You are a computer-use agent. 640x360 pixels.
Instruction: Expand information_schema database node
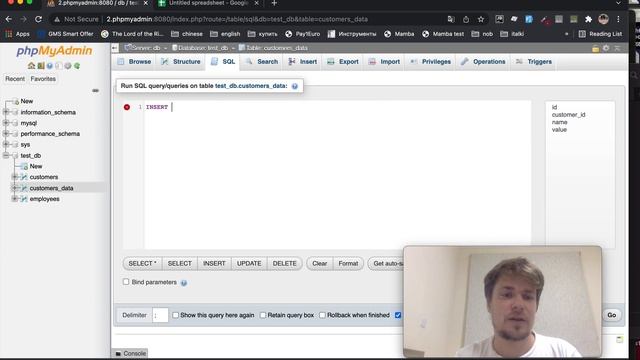point(6,112)
